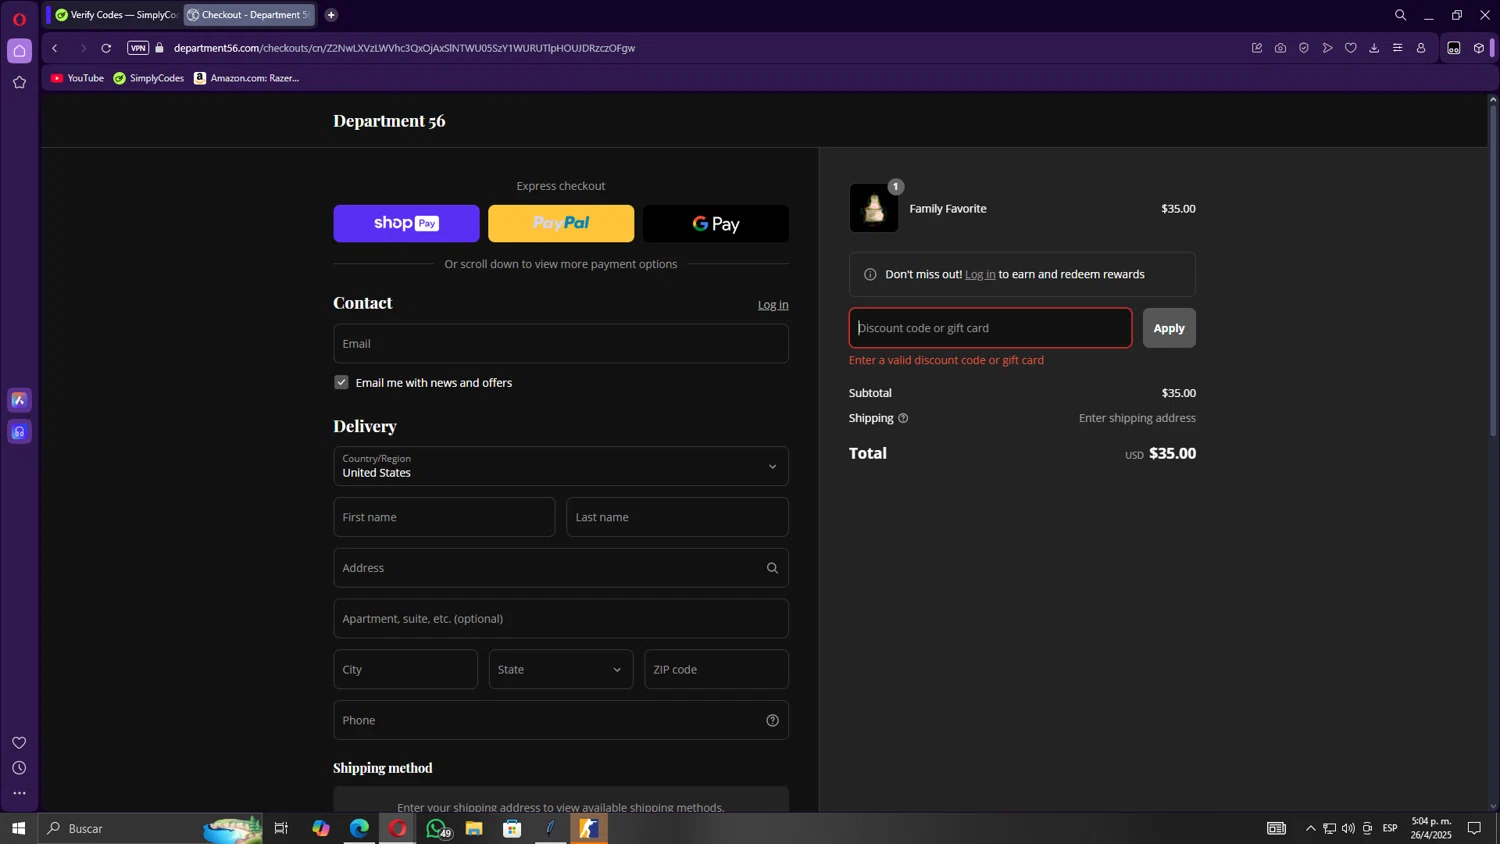Open bookmarks star in Opera sidebar
Viewport: 1500px width, 844px height.
click(x=19, y=83)
